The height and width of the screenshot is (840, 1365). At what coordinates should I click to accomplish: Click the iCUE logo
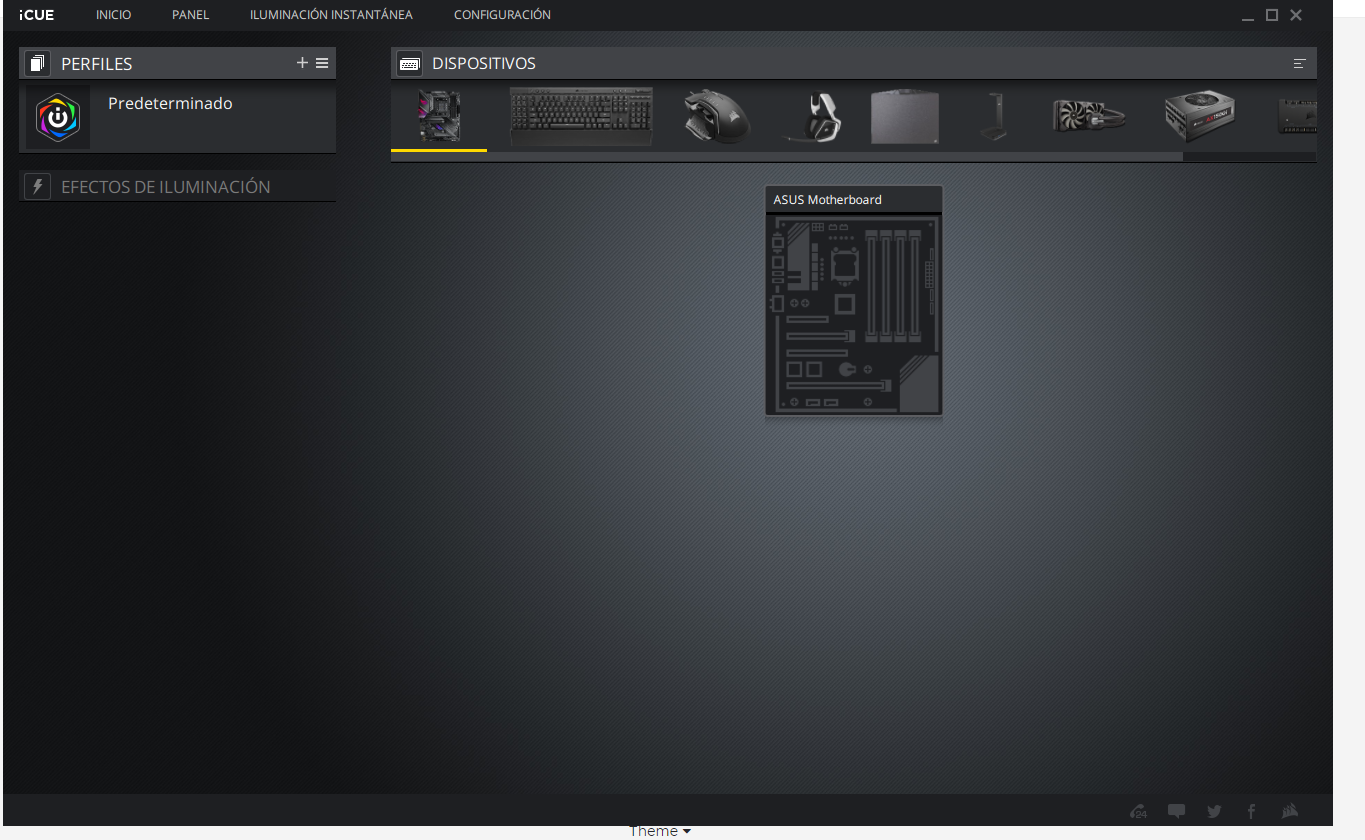37,15
